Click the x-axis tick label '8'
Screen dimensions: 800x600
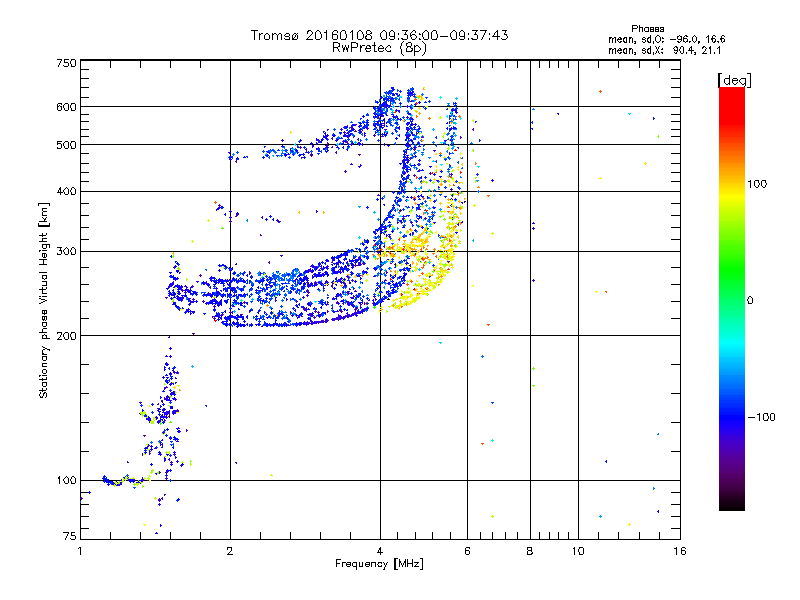(x=530, y=551)
